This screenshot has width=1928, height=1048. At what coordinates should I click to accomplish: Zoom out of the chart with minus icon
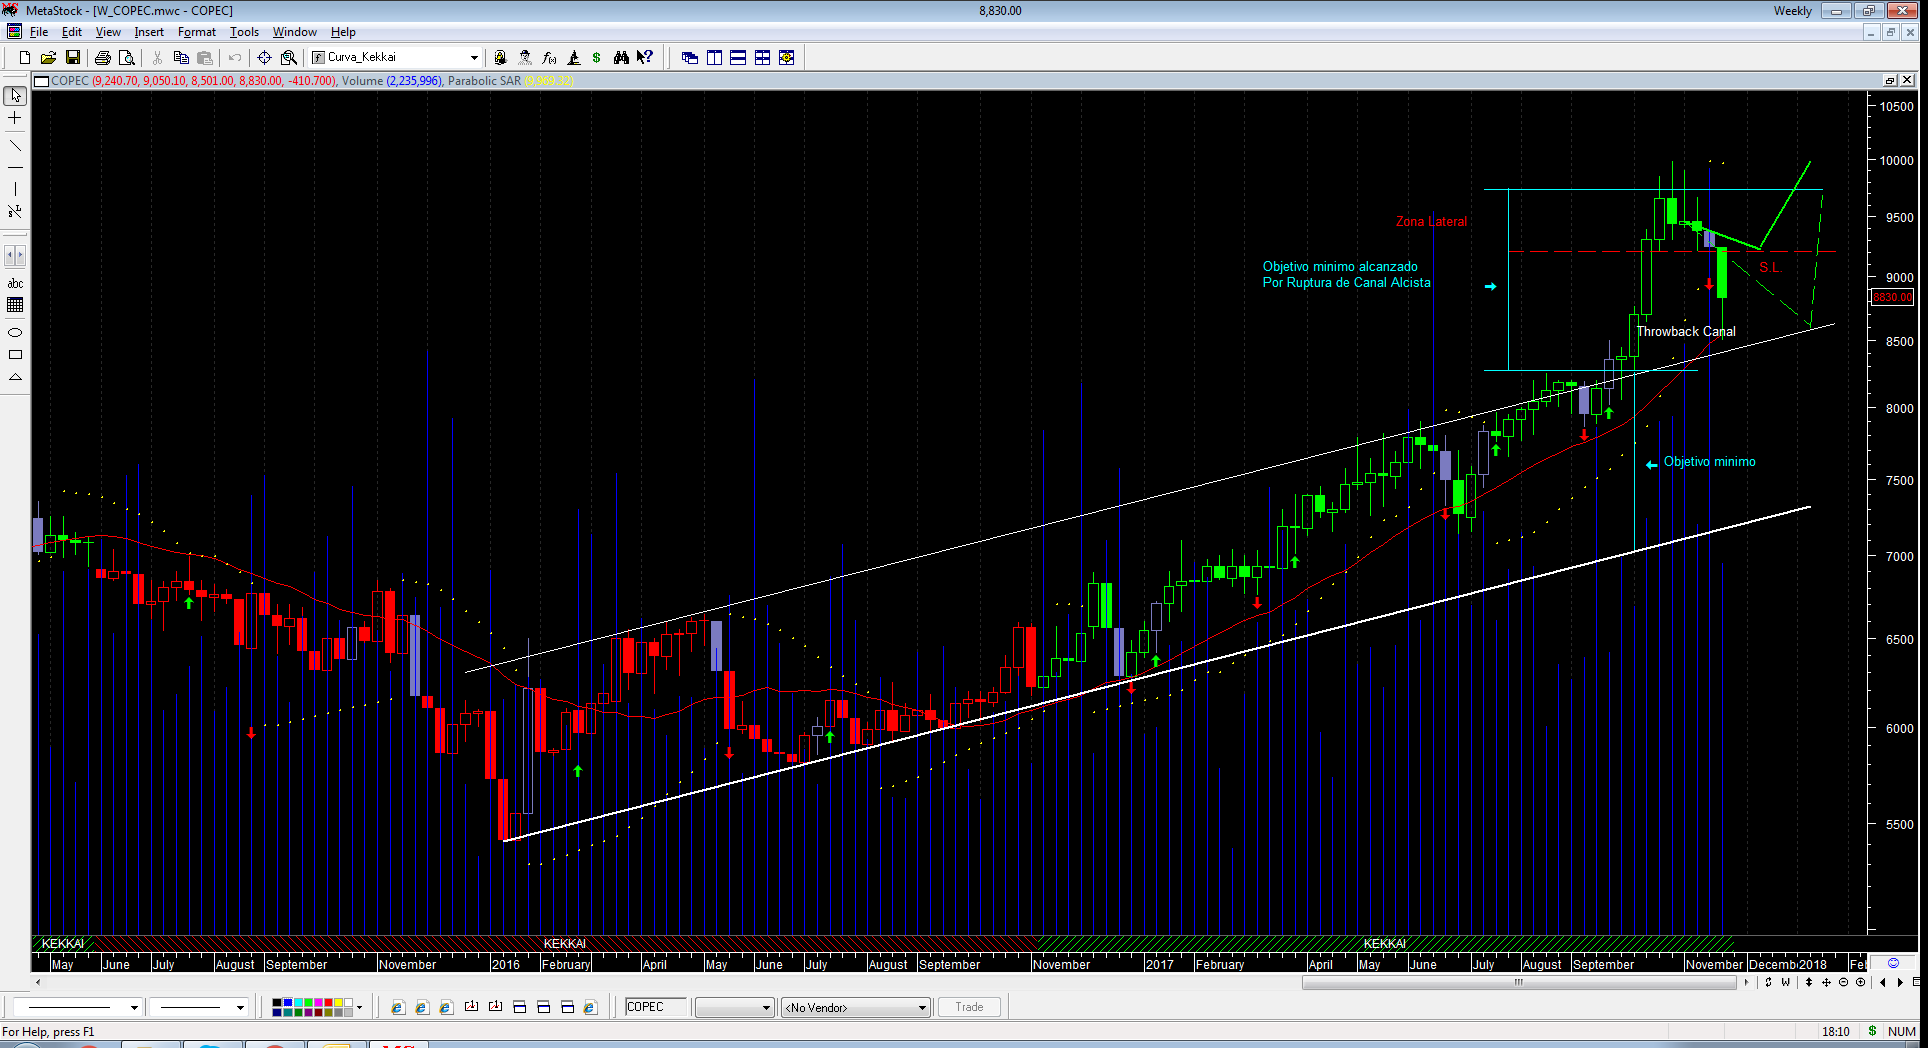click(1843, 982)
